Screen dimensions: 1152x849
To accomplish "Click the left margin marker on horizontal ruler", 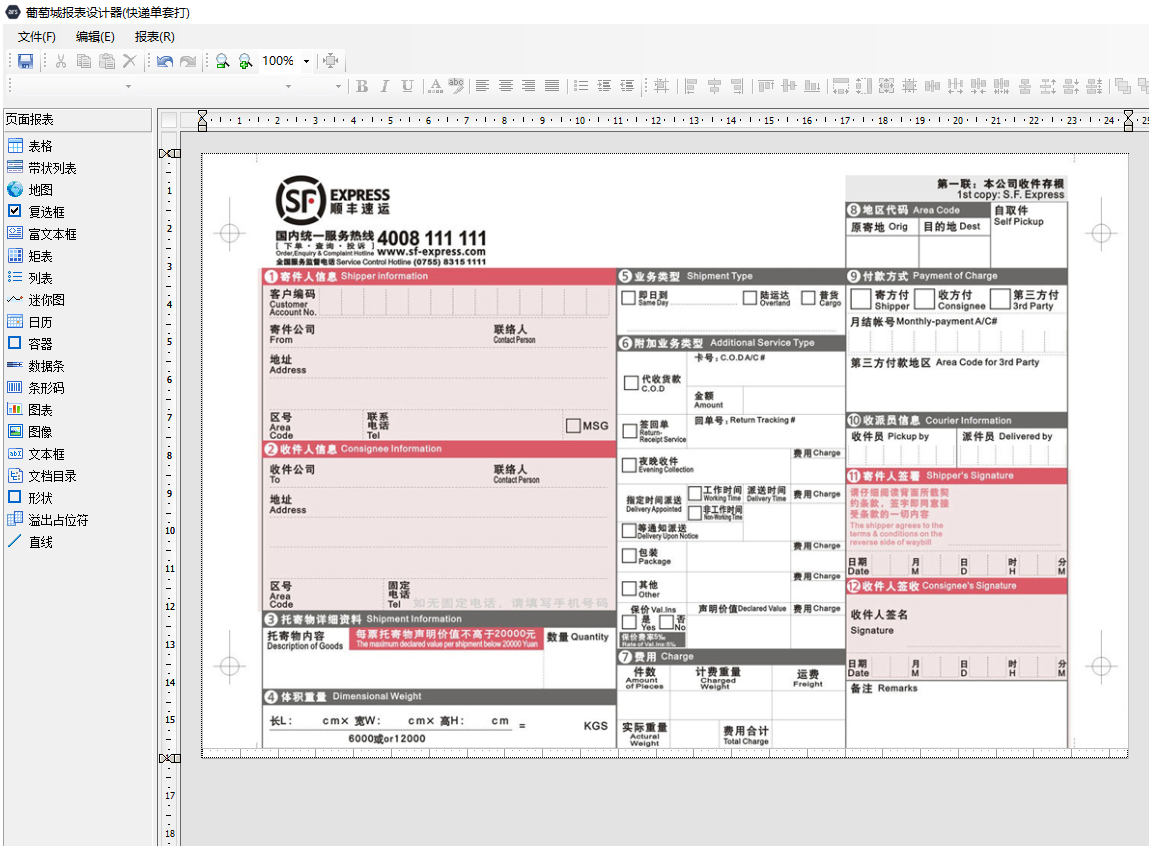I will pos(203,120).
